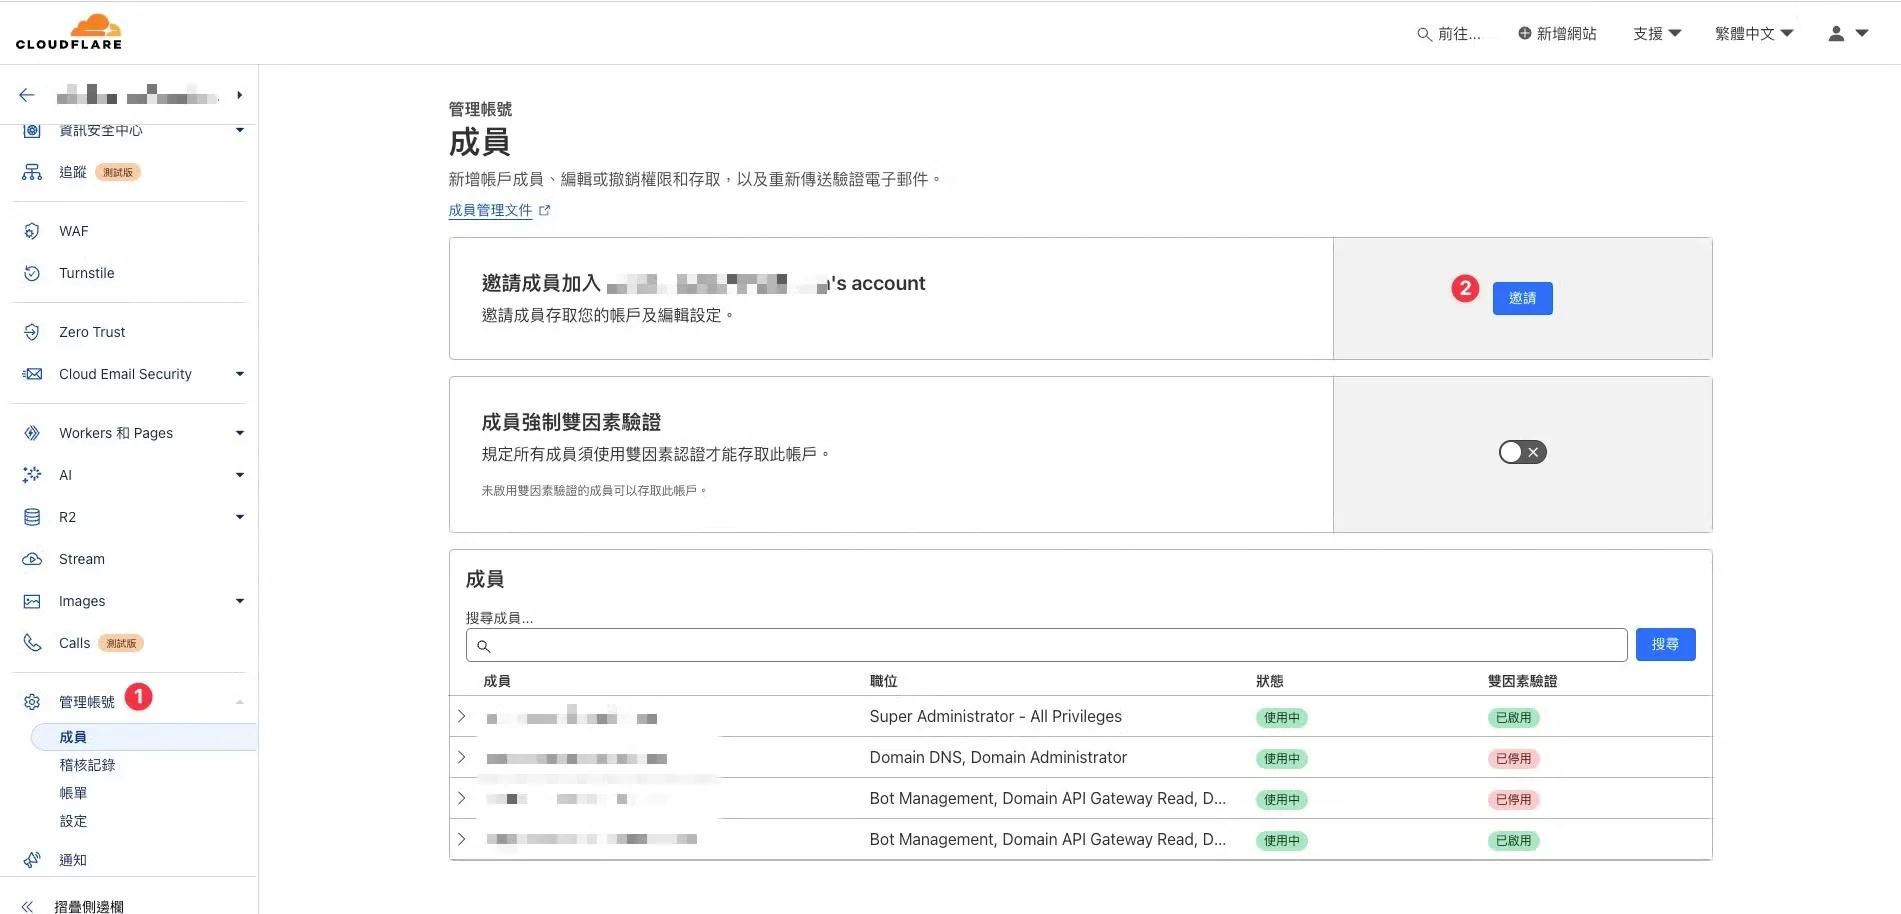Image resolution: width=1901 pixels, height=914 pixels.
Task: Click the Stream cloud icon
Action: (32, 559)
